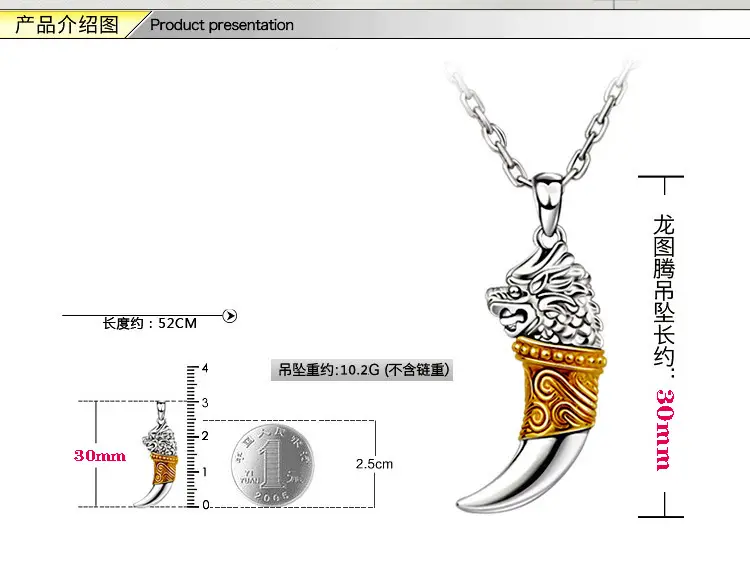Screen dimensions: 750x566
Task: Click the ruler scale mark labeled 4
Action: pyautogui.click(x=205, y=368)
